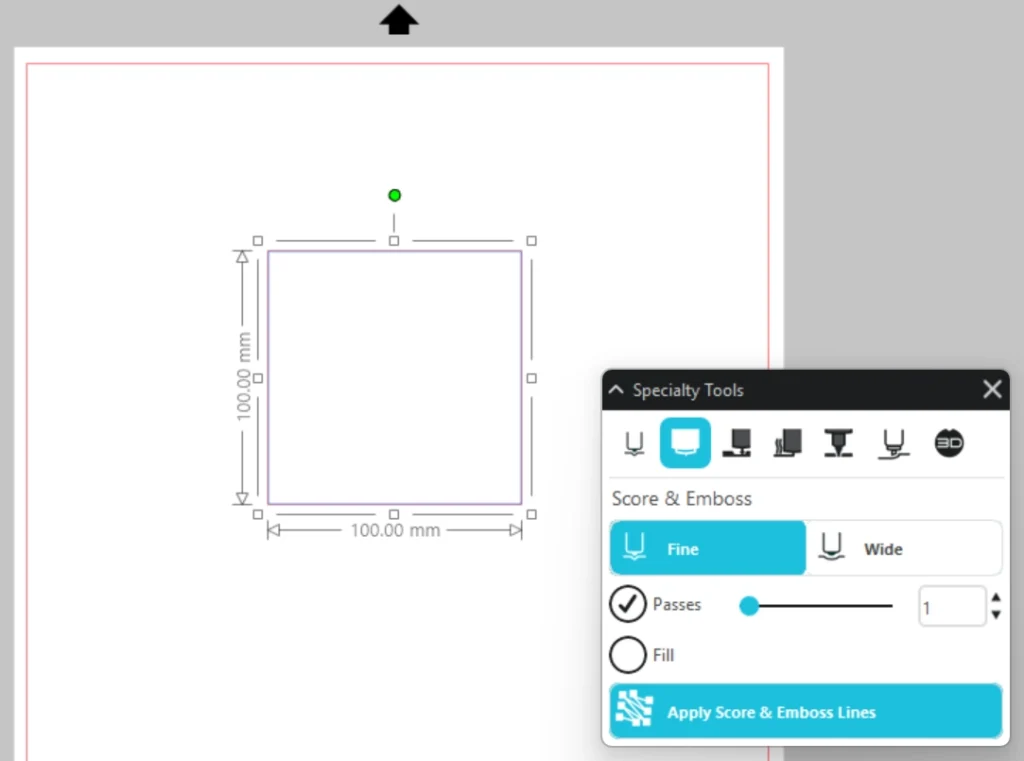Close the Specialty Tools panel
Viewport: 1024px width, 761px height.
click(992, 390)
